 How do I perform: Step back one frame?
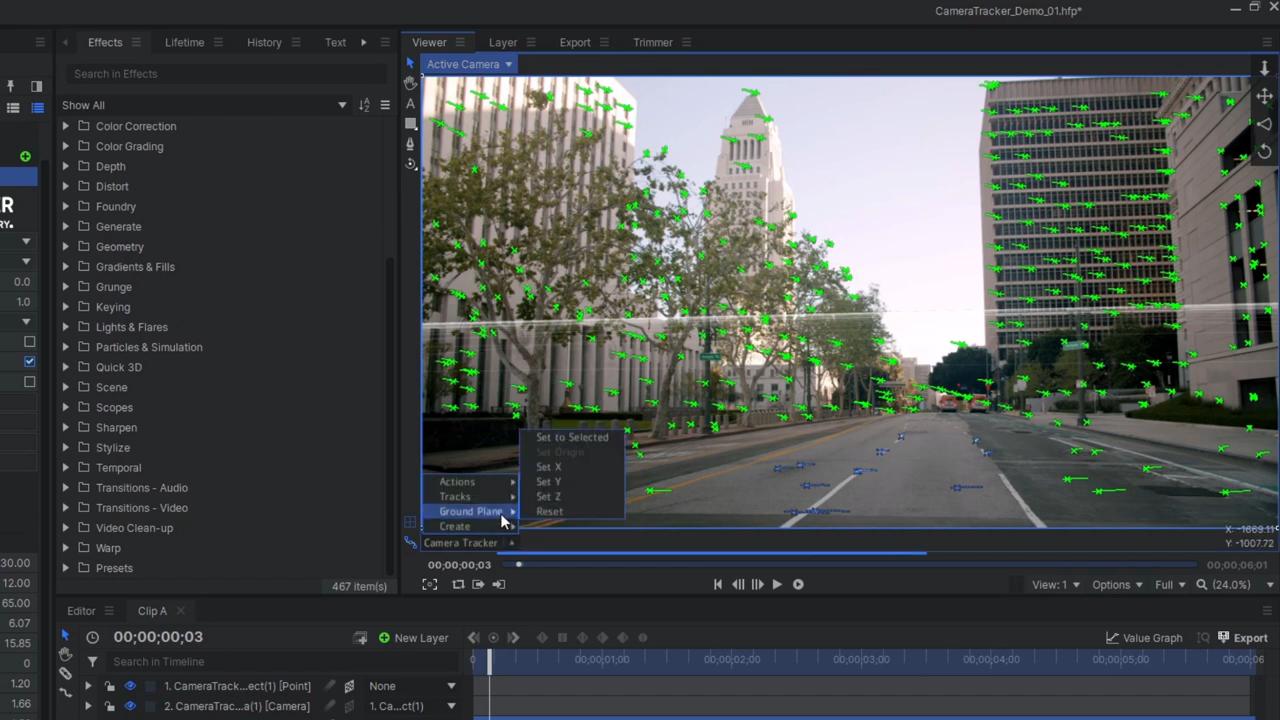tap(738, 584)
